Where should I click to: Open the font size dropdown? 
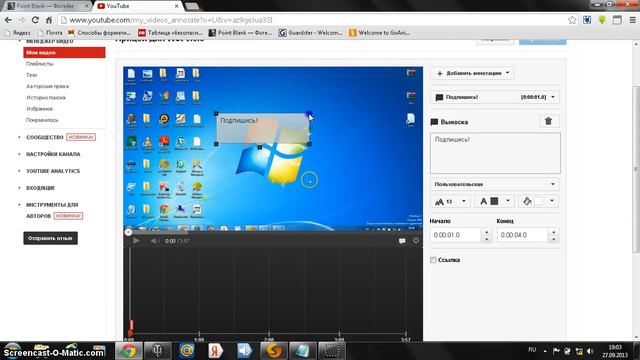pyautogui.click(x=451, y=201)
